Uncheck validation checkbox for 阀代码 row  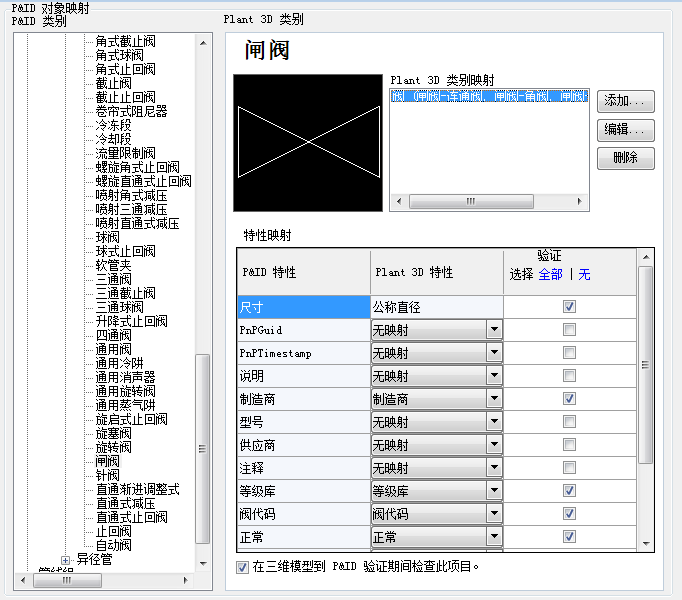click(x=569, y=514)
